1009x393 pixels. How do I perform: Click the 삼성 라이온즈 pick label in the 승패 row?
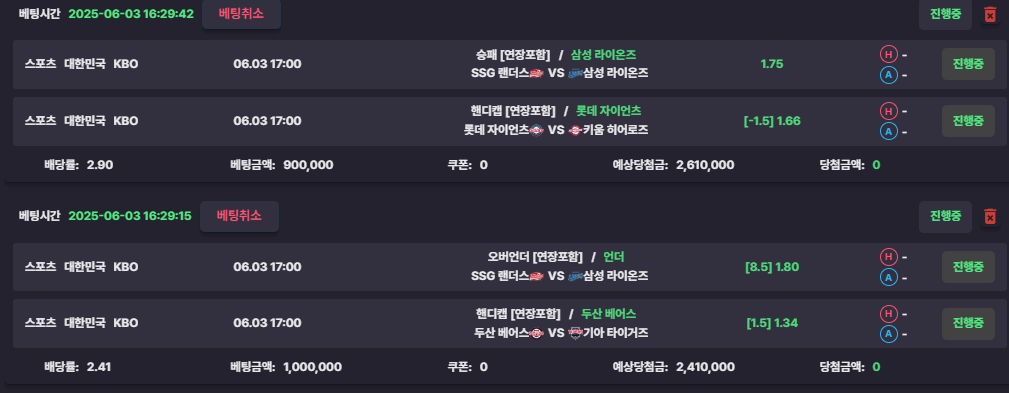coord(603,55)
